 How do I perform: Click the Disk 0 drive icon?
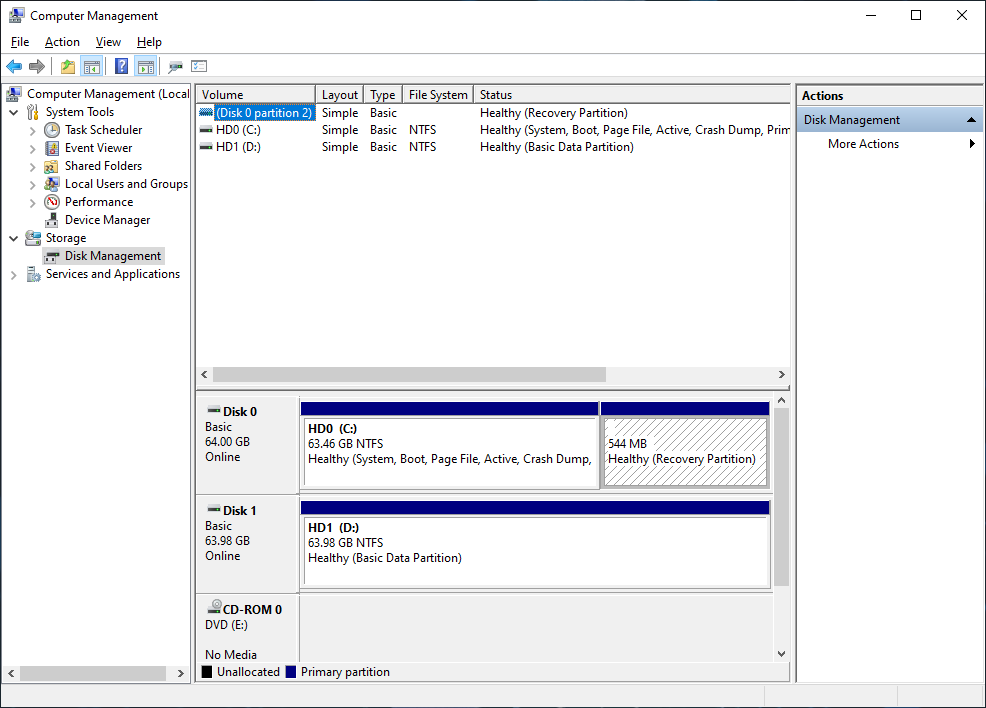(214, 410)
